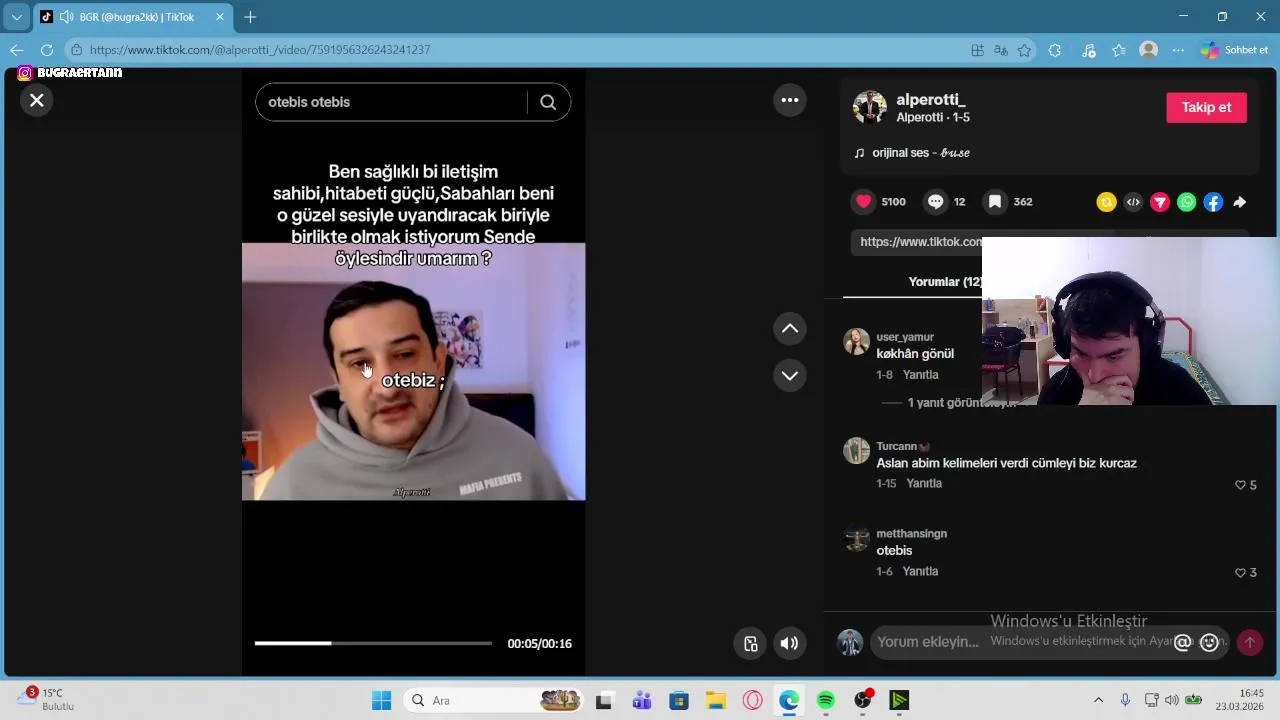Open user_yamur commenter profile
The image size is (1280, 720).
[904, 337]
